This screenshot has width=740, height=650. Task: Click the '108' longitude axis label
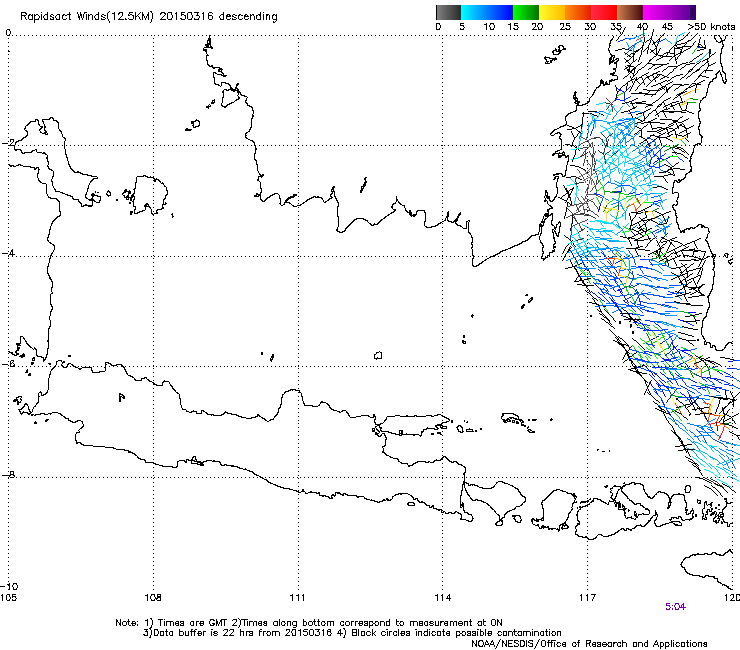click(x=153, y=598)
